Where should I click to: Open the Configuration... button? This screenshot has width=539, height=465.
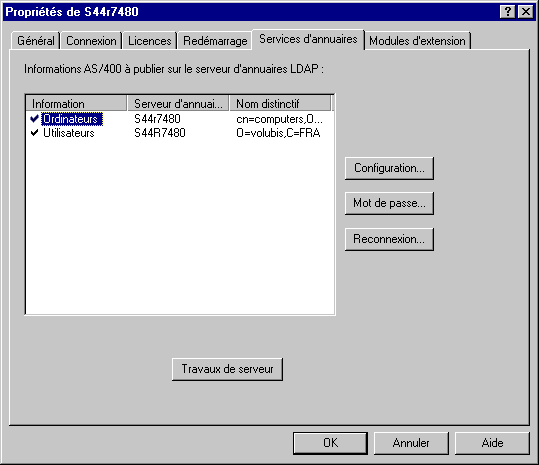coord(389,168)
